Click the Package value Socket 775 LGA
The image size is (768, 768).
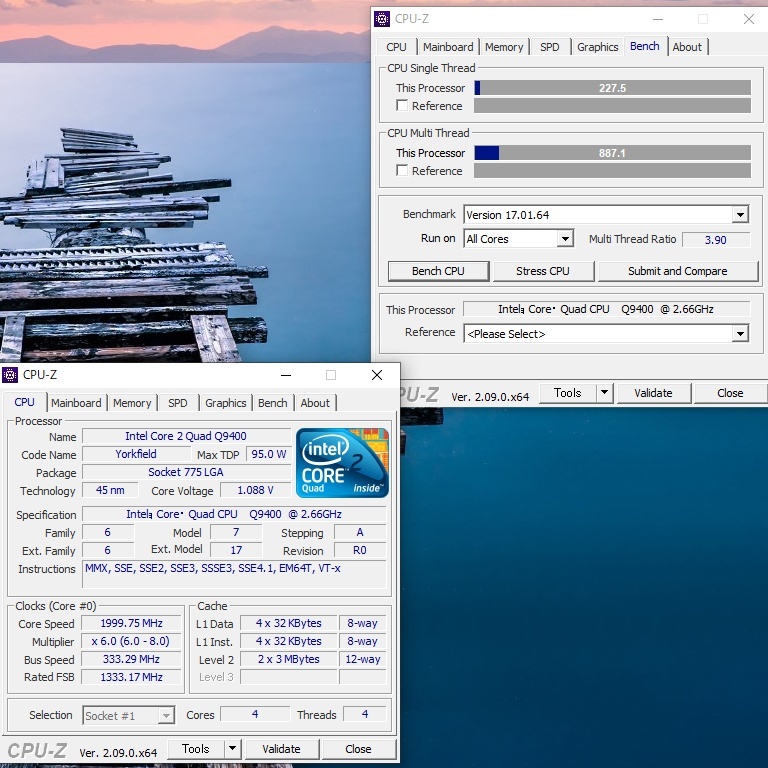186,472
